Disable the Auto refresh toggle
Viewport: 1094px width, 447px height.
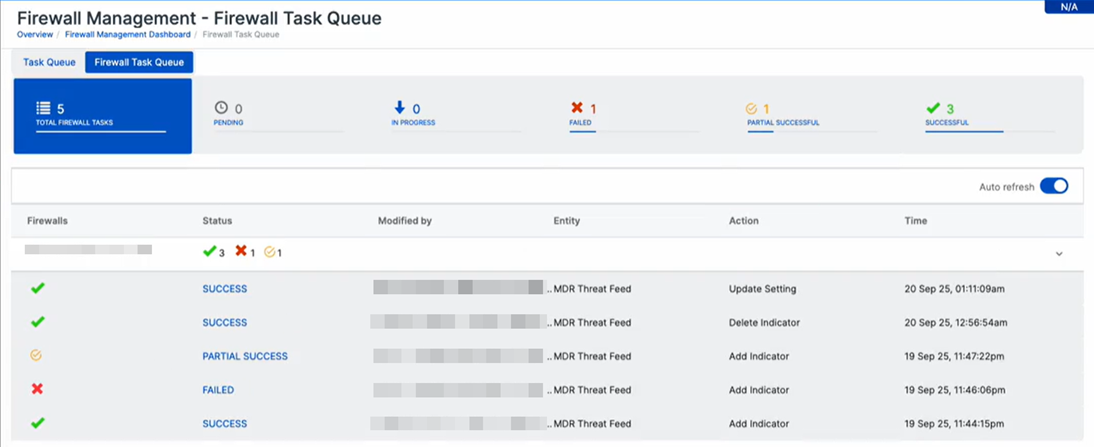click(x=1054, y=186)
